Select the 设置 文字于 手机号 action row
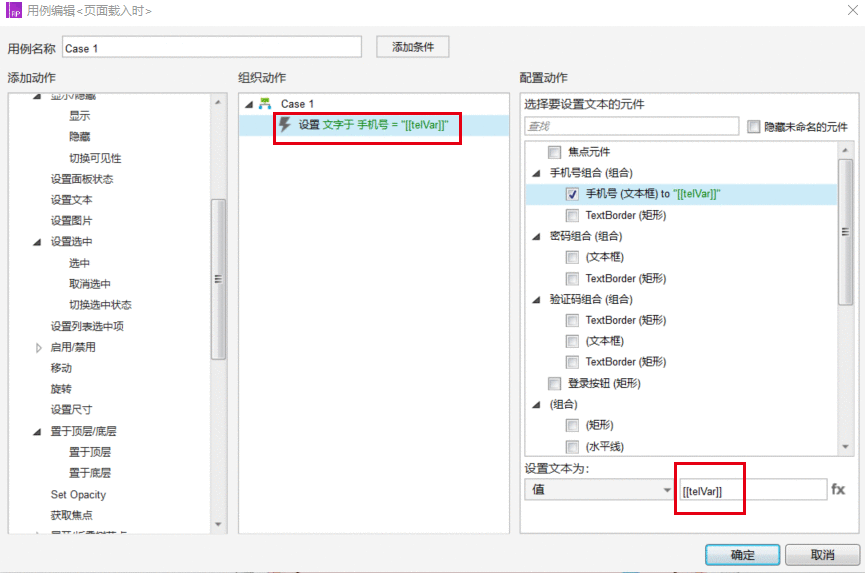 [374, 125]
